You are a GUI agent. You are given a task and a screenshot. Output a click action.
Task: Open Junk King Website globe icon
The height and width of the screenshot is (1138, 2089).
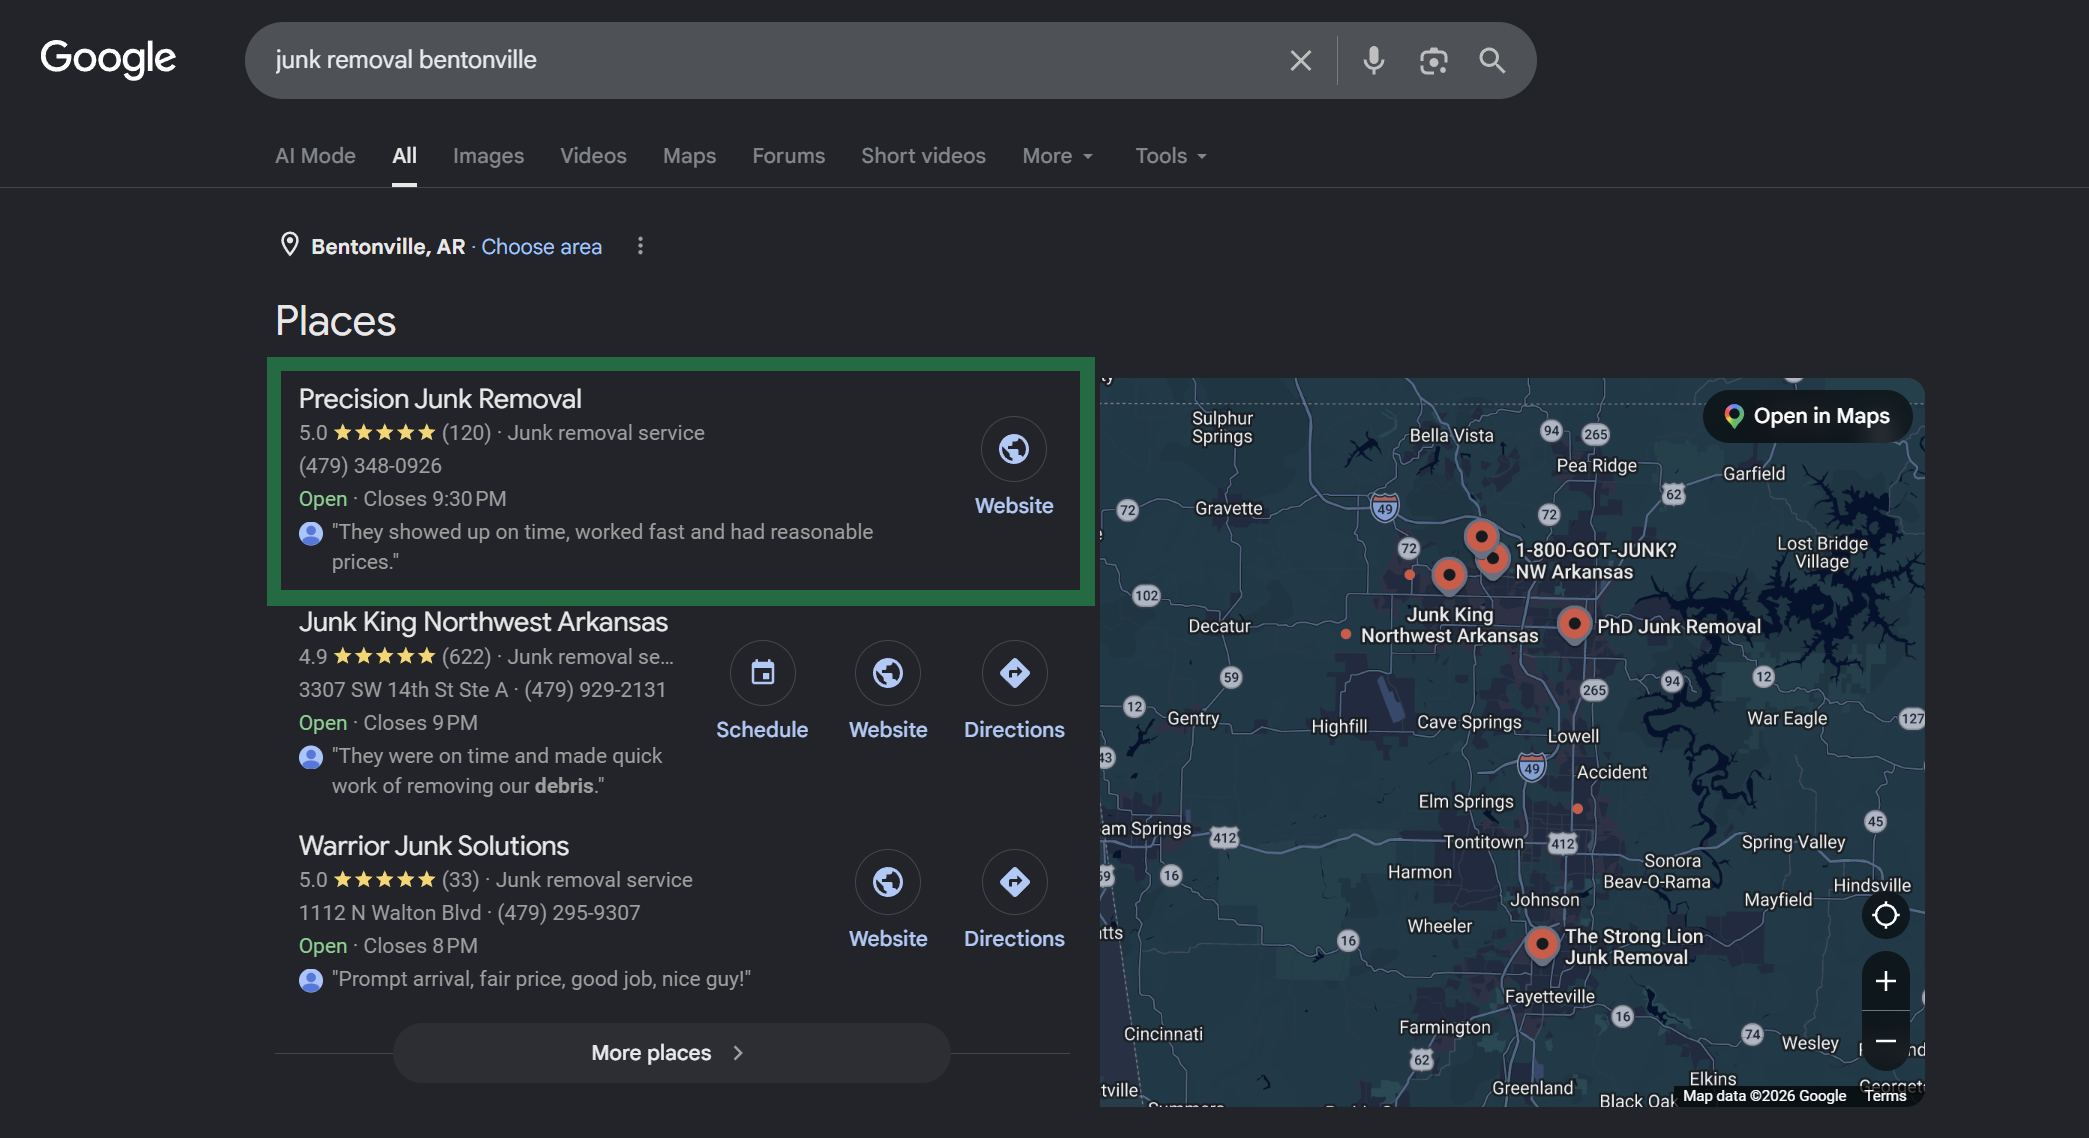pyautogui.click(x=887, y=673)
